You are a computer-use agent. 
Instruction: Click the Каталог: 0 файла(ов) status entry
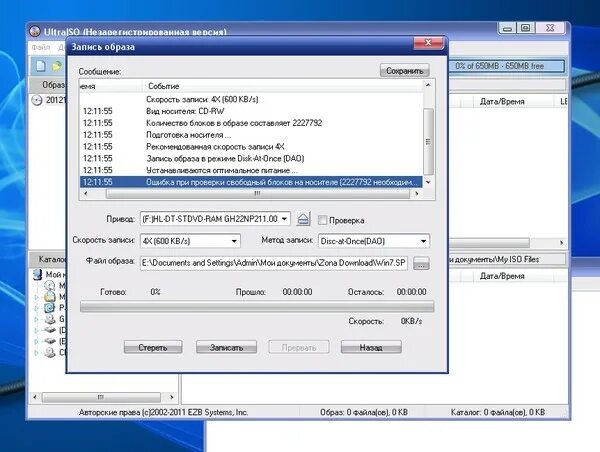tap(497, 412)
